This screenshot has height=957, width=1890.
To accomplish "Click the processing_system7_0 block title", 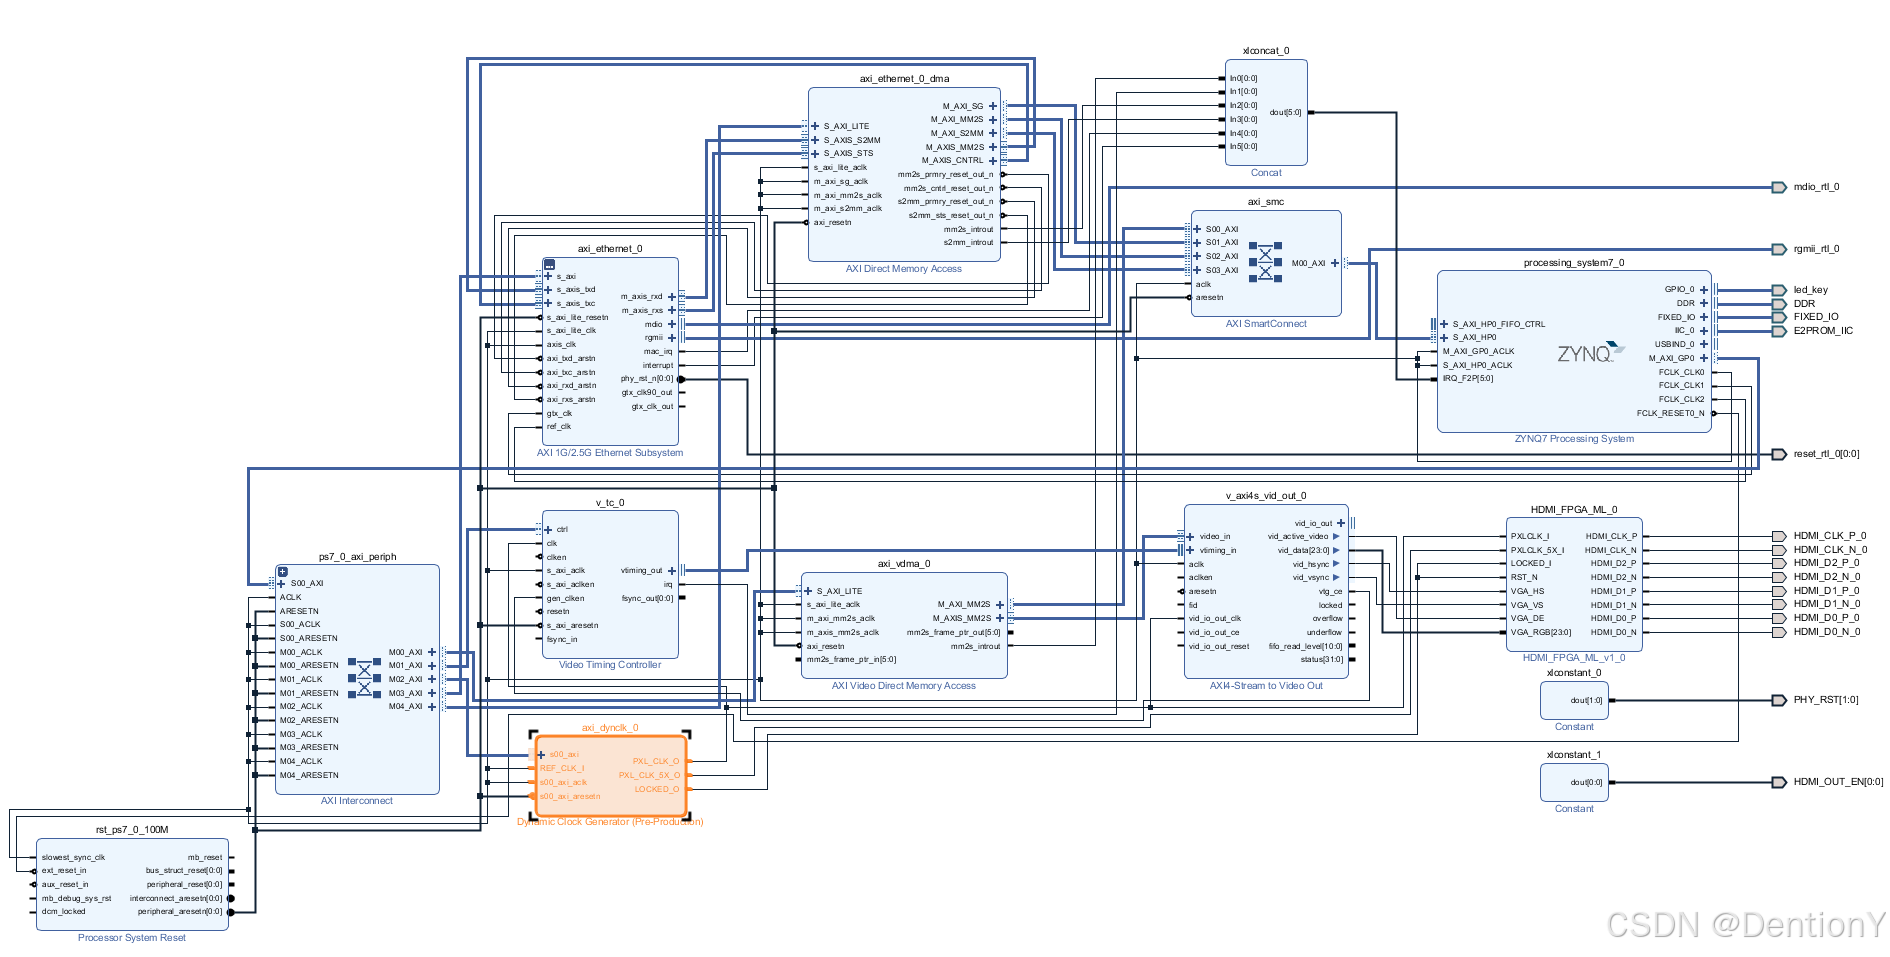I will point(1574,263).
